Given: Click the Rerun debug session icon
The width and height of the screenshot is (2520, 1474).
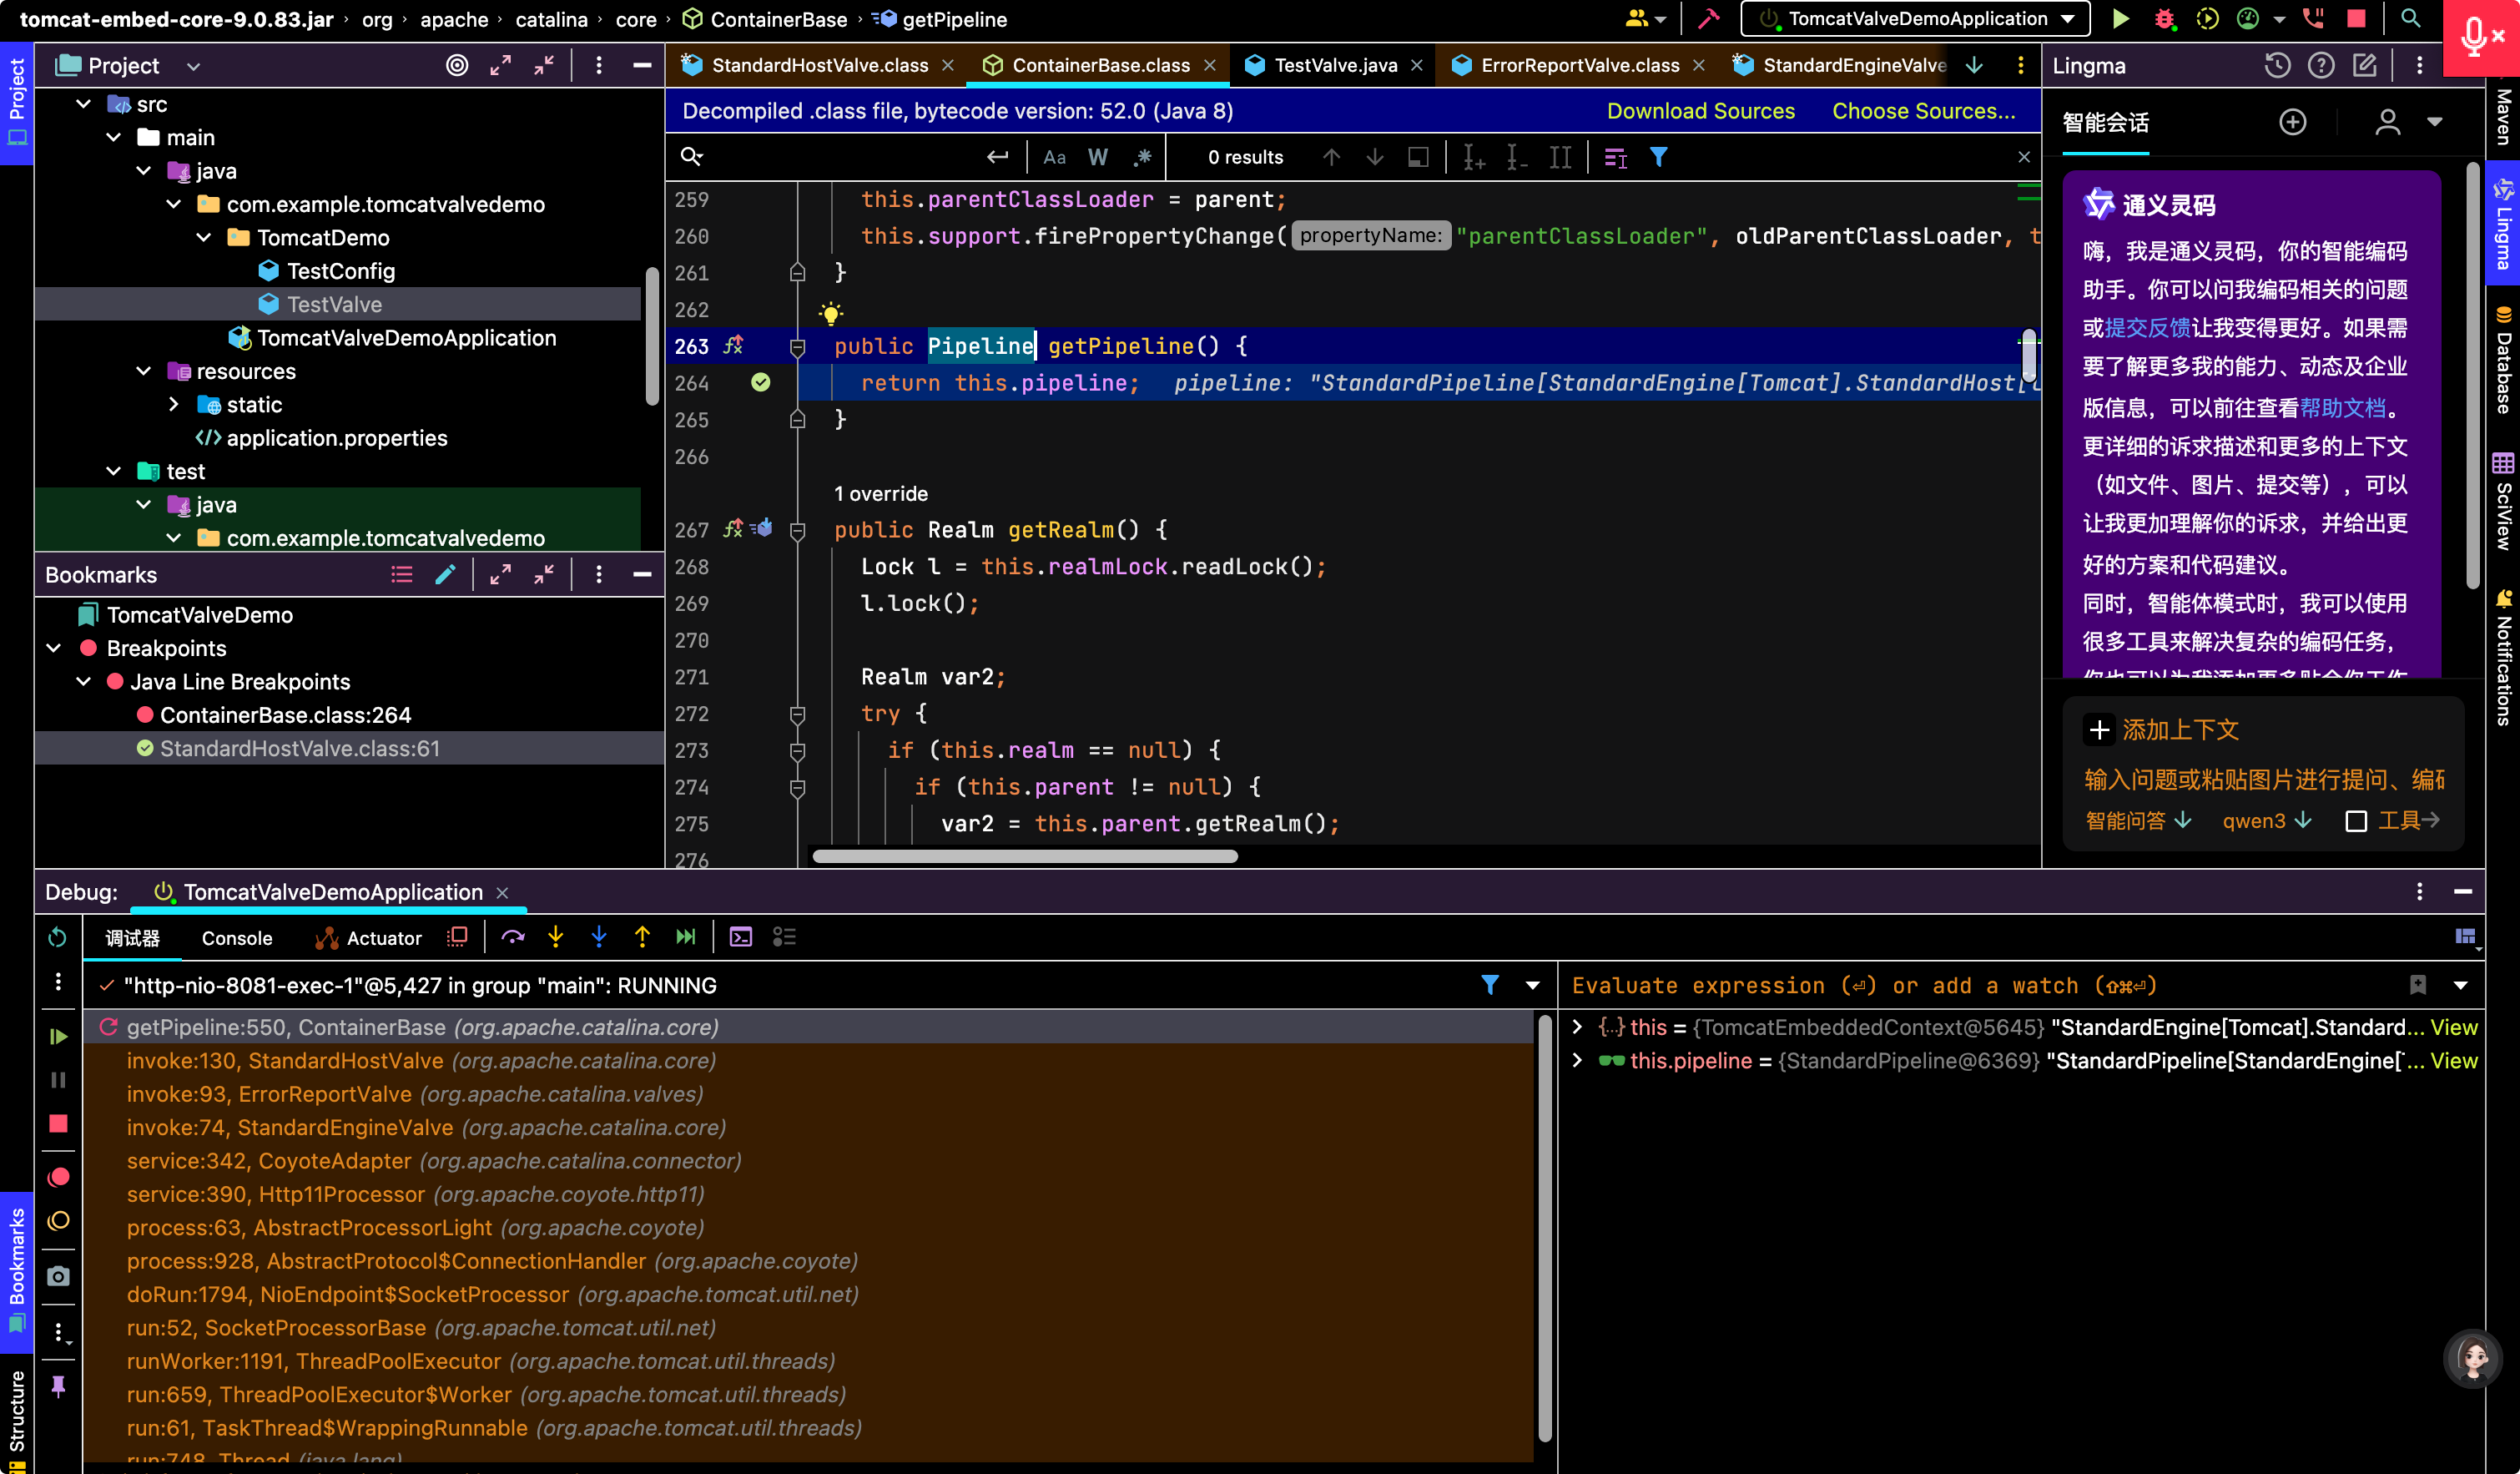Looking at the screenshot, I should point(58,937).
